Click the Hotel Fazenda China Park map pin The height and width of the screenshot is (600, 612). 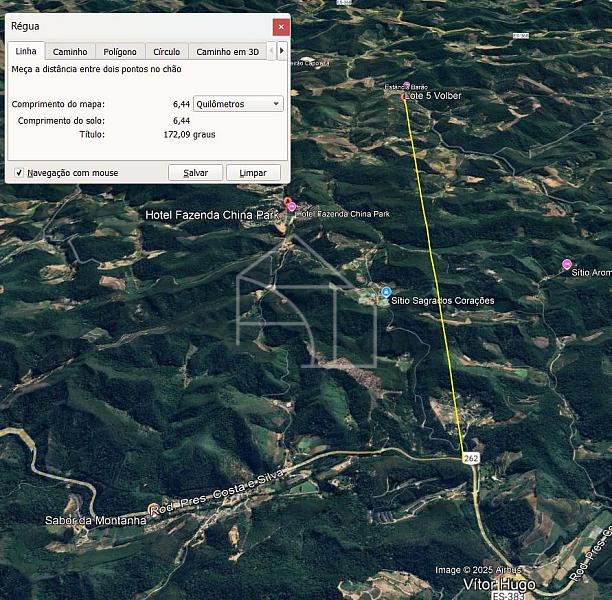[x=291, y=206]
